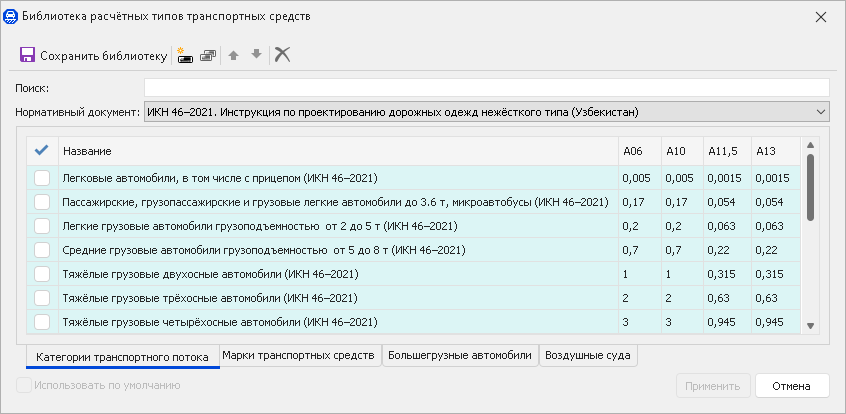The width and height of the screenshot is (846, 414).
Task: Click the move down arrow icon
Action: tap(257, 55)
